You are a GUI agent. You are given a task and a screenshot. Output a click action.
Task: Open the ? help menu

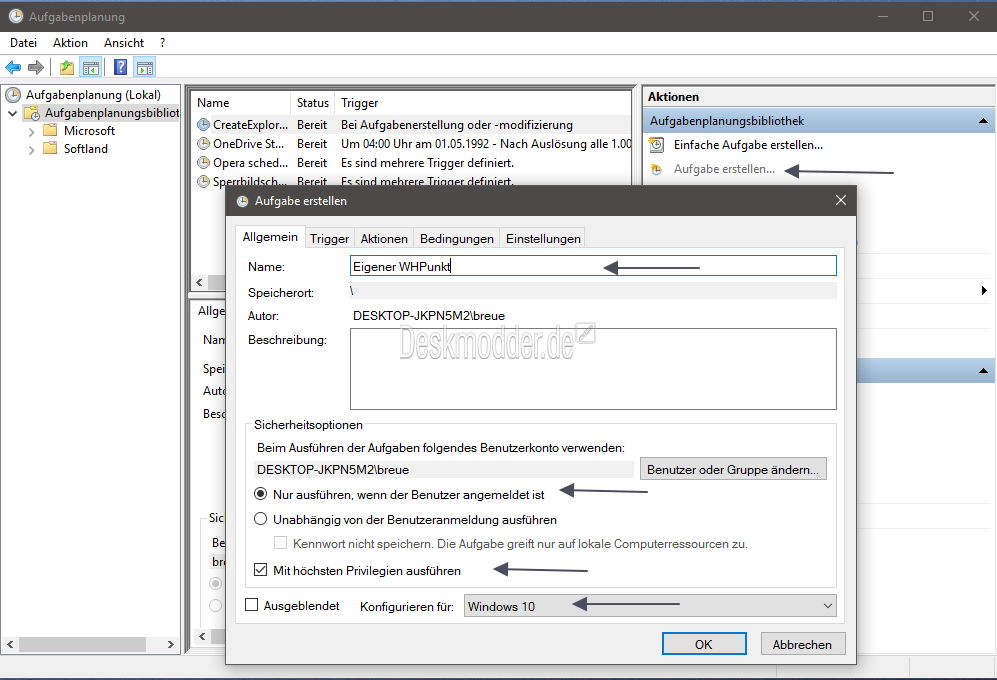point(163,43)
